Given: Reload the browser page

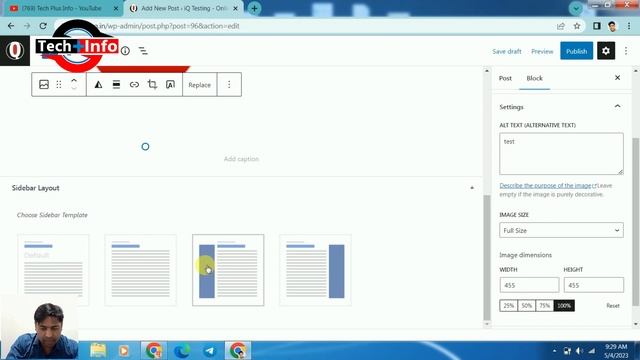Looking at the screenshot, I should pos(43,26).
